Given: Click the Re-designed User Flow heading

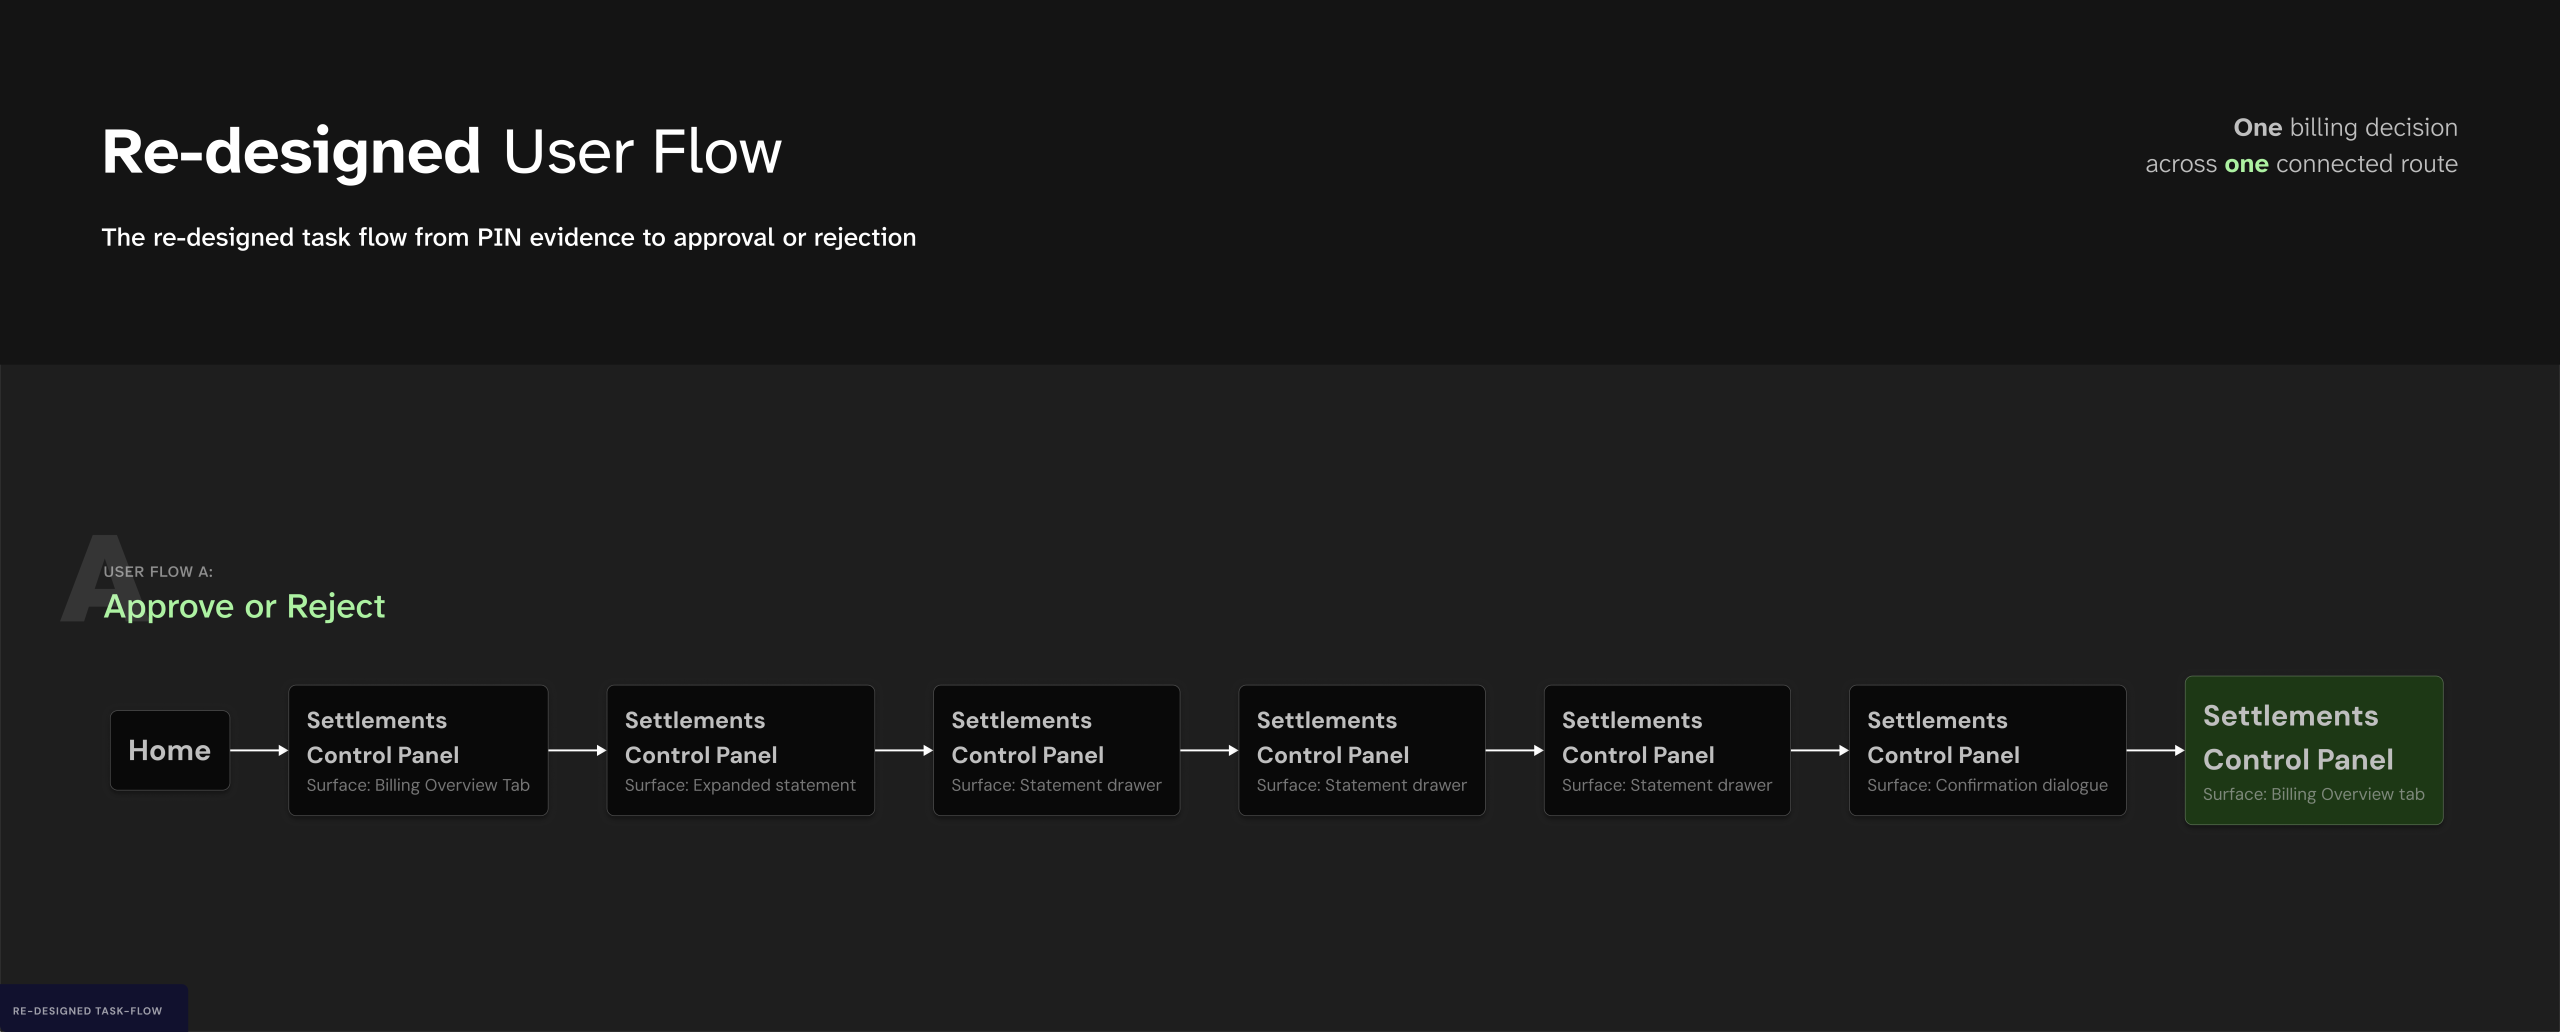Looking at the screenshot, I should coord(441,152).
